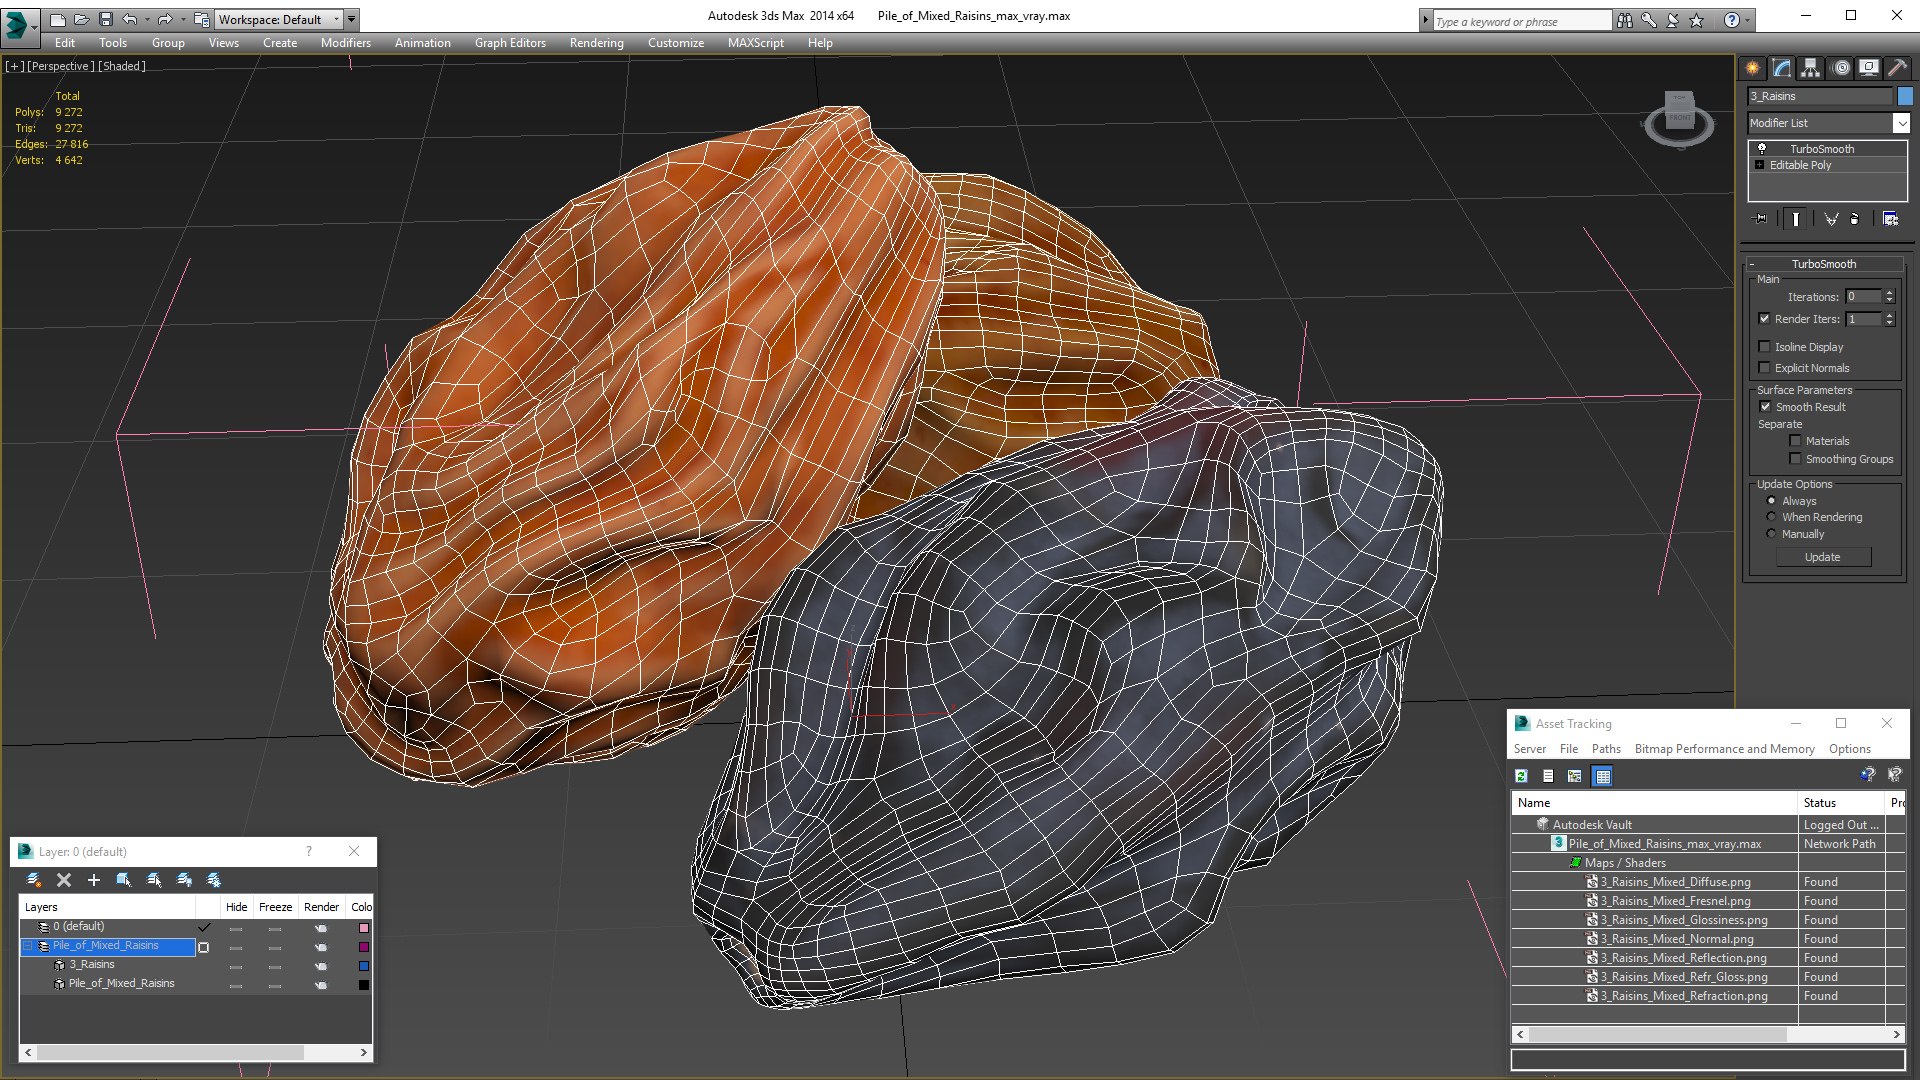Click Create New Layer icon in Layer dialog
The image size is (1920, 1080).
click(x=33, y=880)
